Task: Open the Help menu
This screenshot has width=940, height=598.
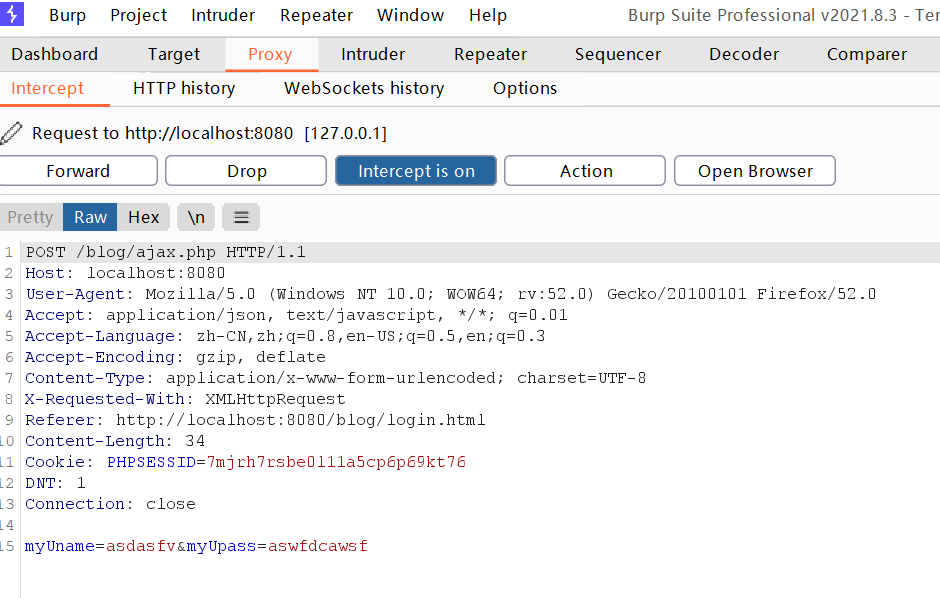Action: (488, 15)
